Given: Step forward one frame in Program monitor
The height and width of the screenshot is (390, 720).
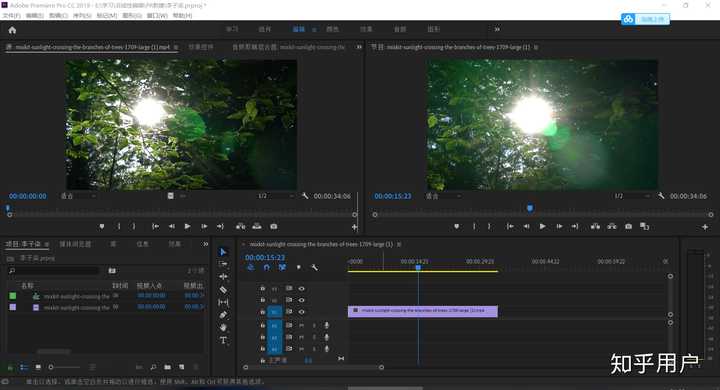Looking at the screenshot, I should pos(559,226).
